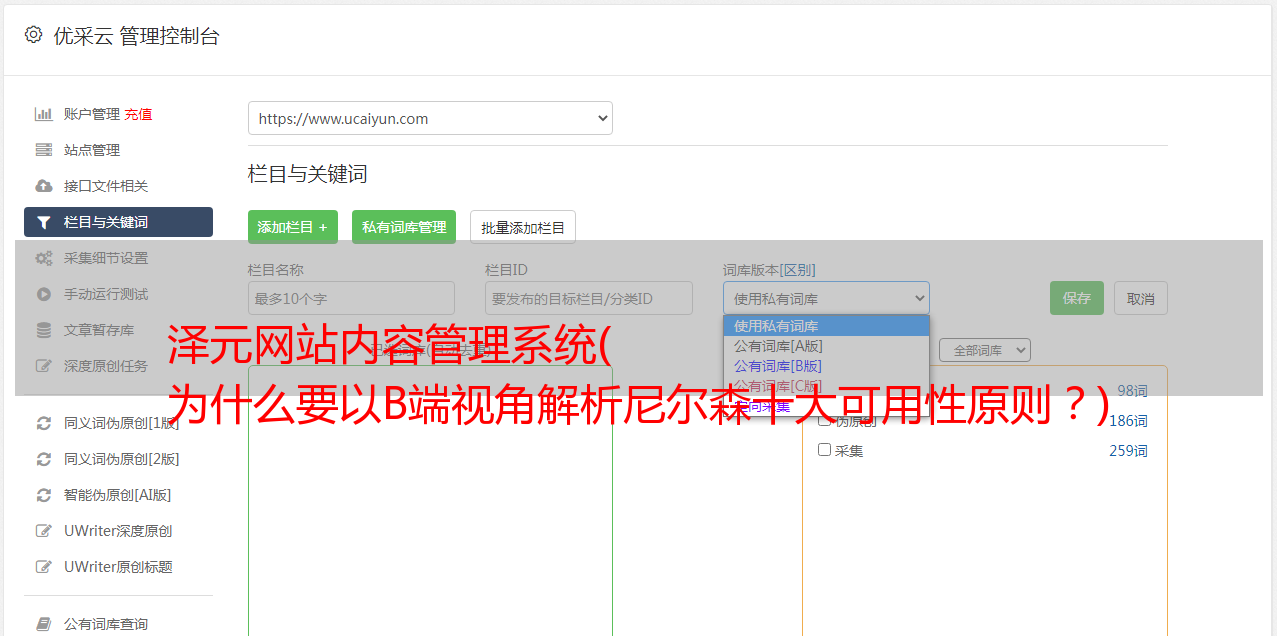This screenshot has width=1277, height=636.
Task: Choose 公有词库[A版] option in the list
Action: 826,346
